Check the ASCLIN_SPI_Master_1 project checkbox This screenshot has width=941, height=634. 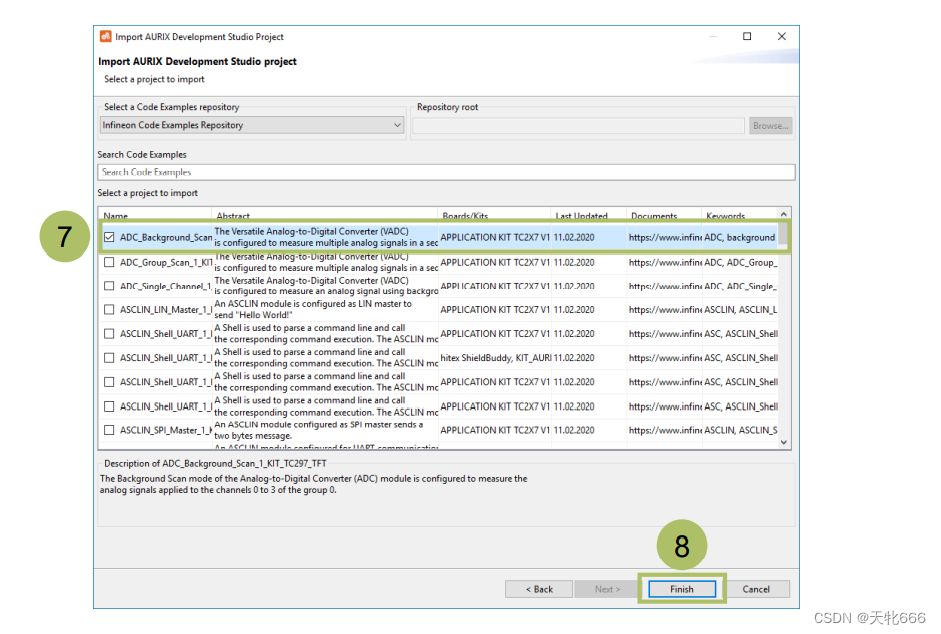[x=109, y=430]
